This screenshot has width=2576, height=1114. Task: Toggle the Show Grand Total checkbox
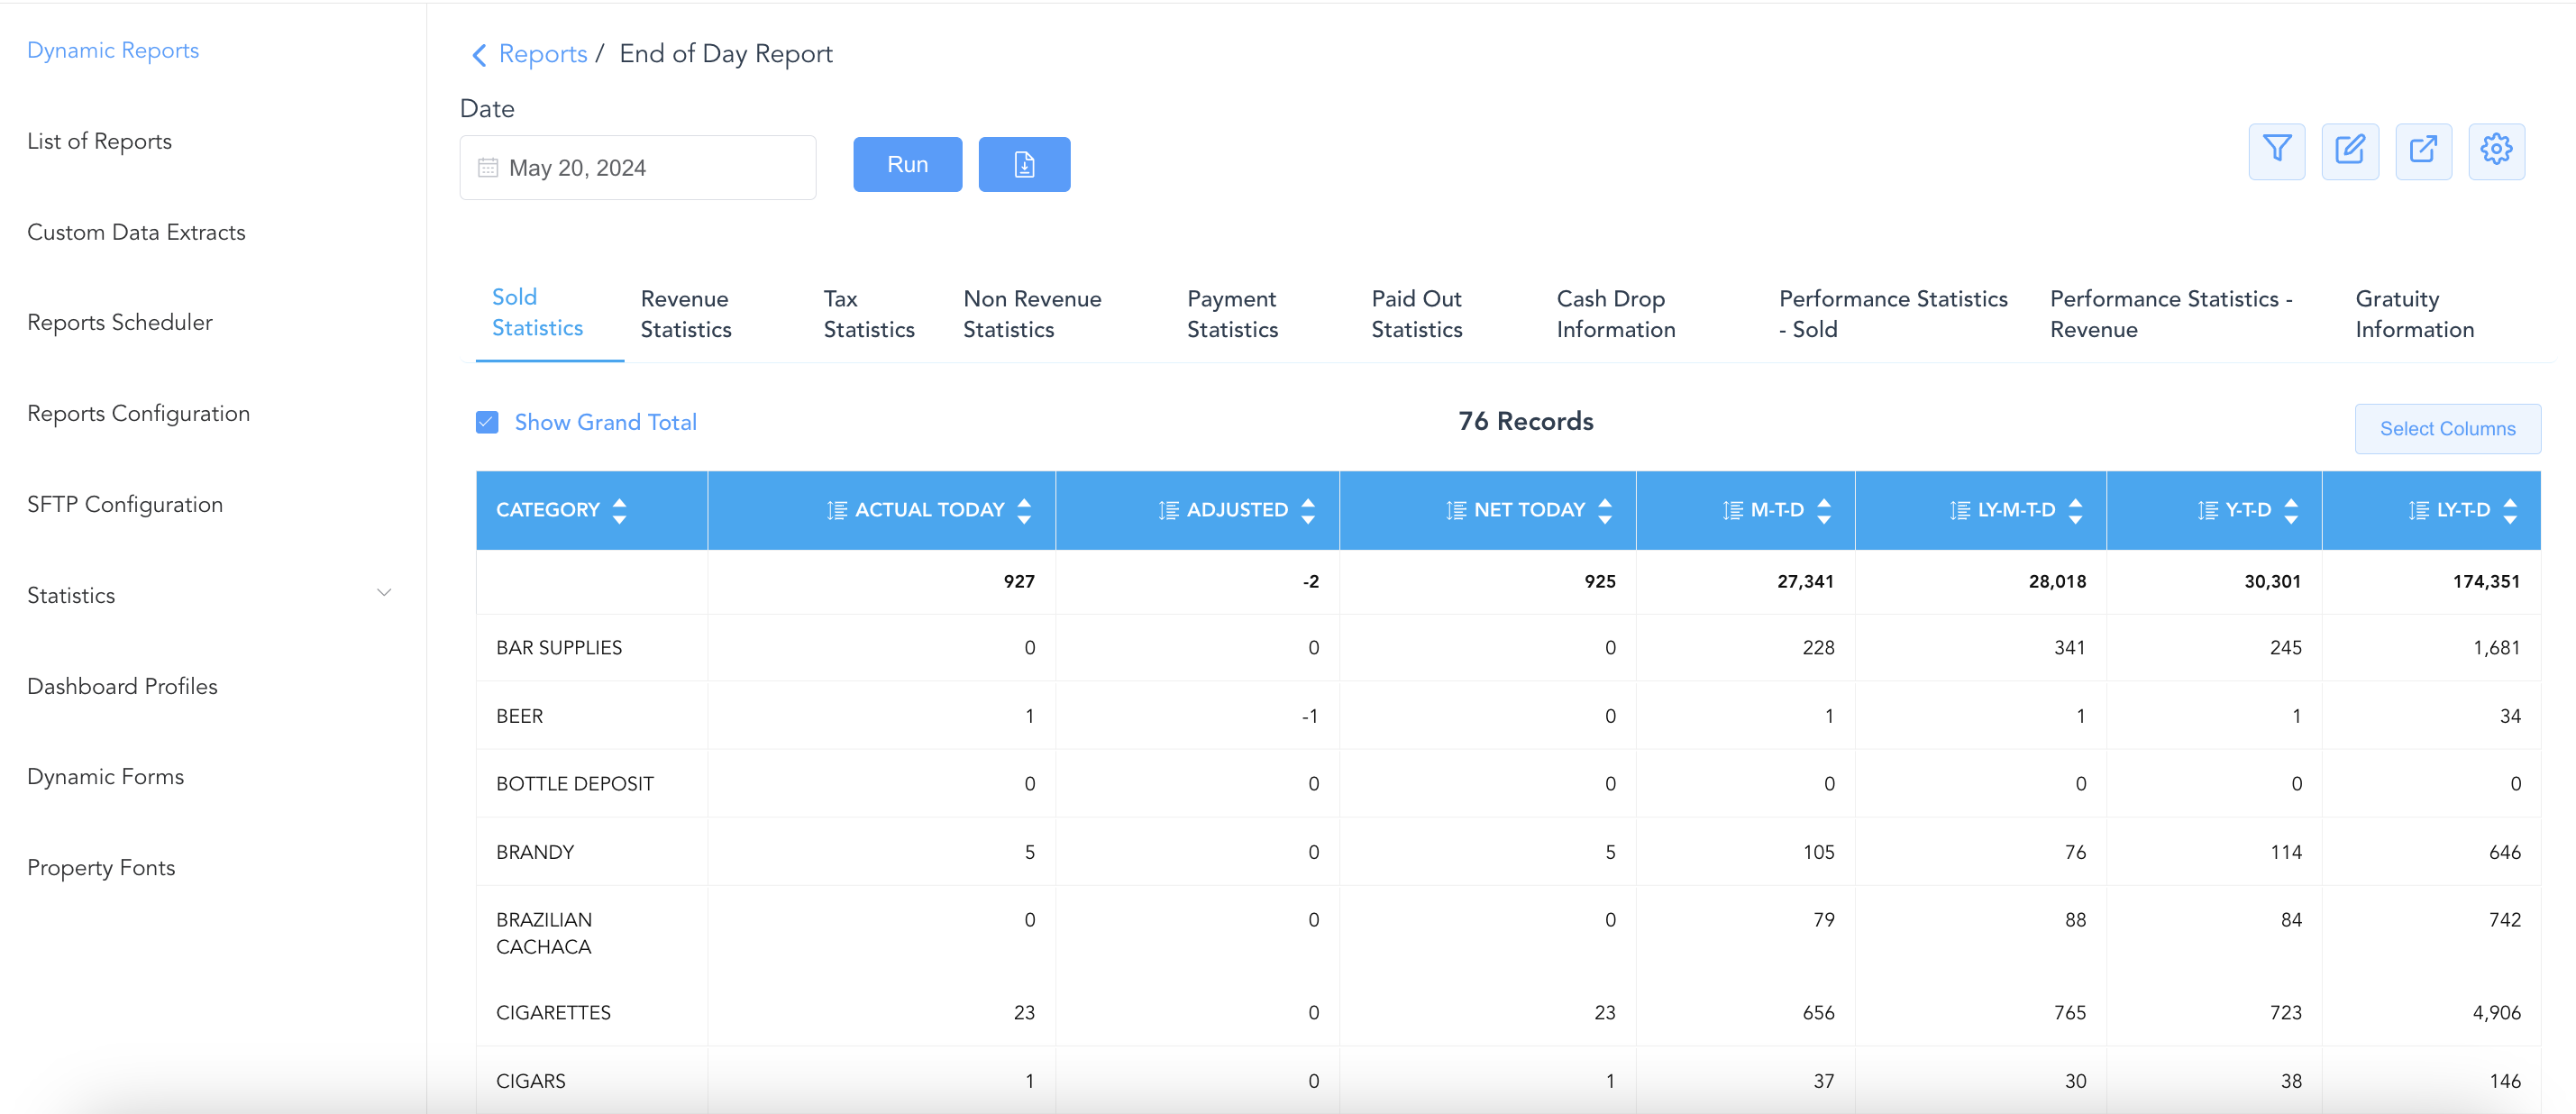point(487,423)
